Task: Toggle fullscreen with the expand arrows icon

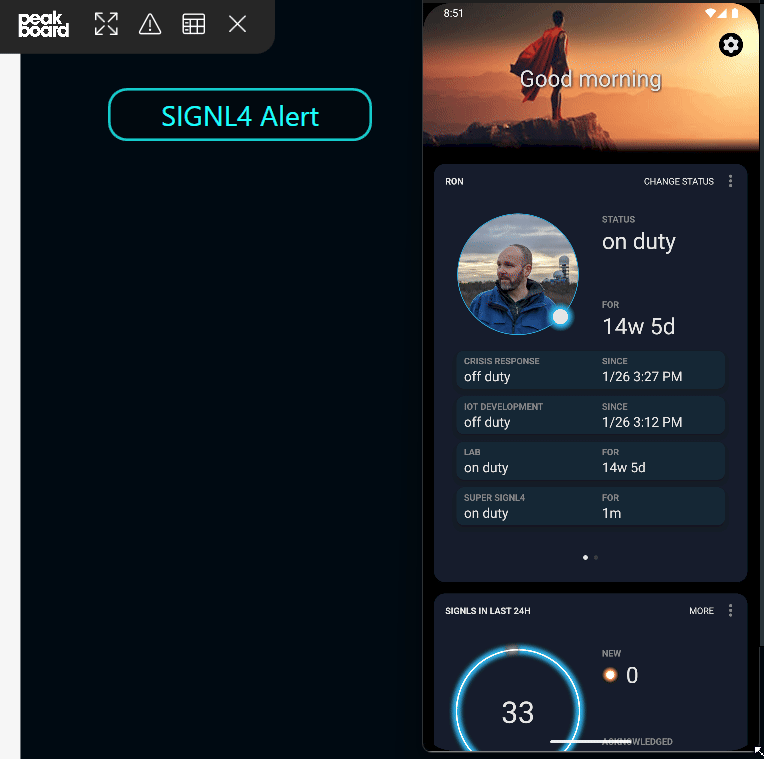Action: [x=106, y=24]
